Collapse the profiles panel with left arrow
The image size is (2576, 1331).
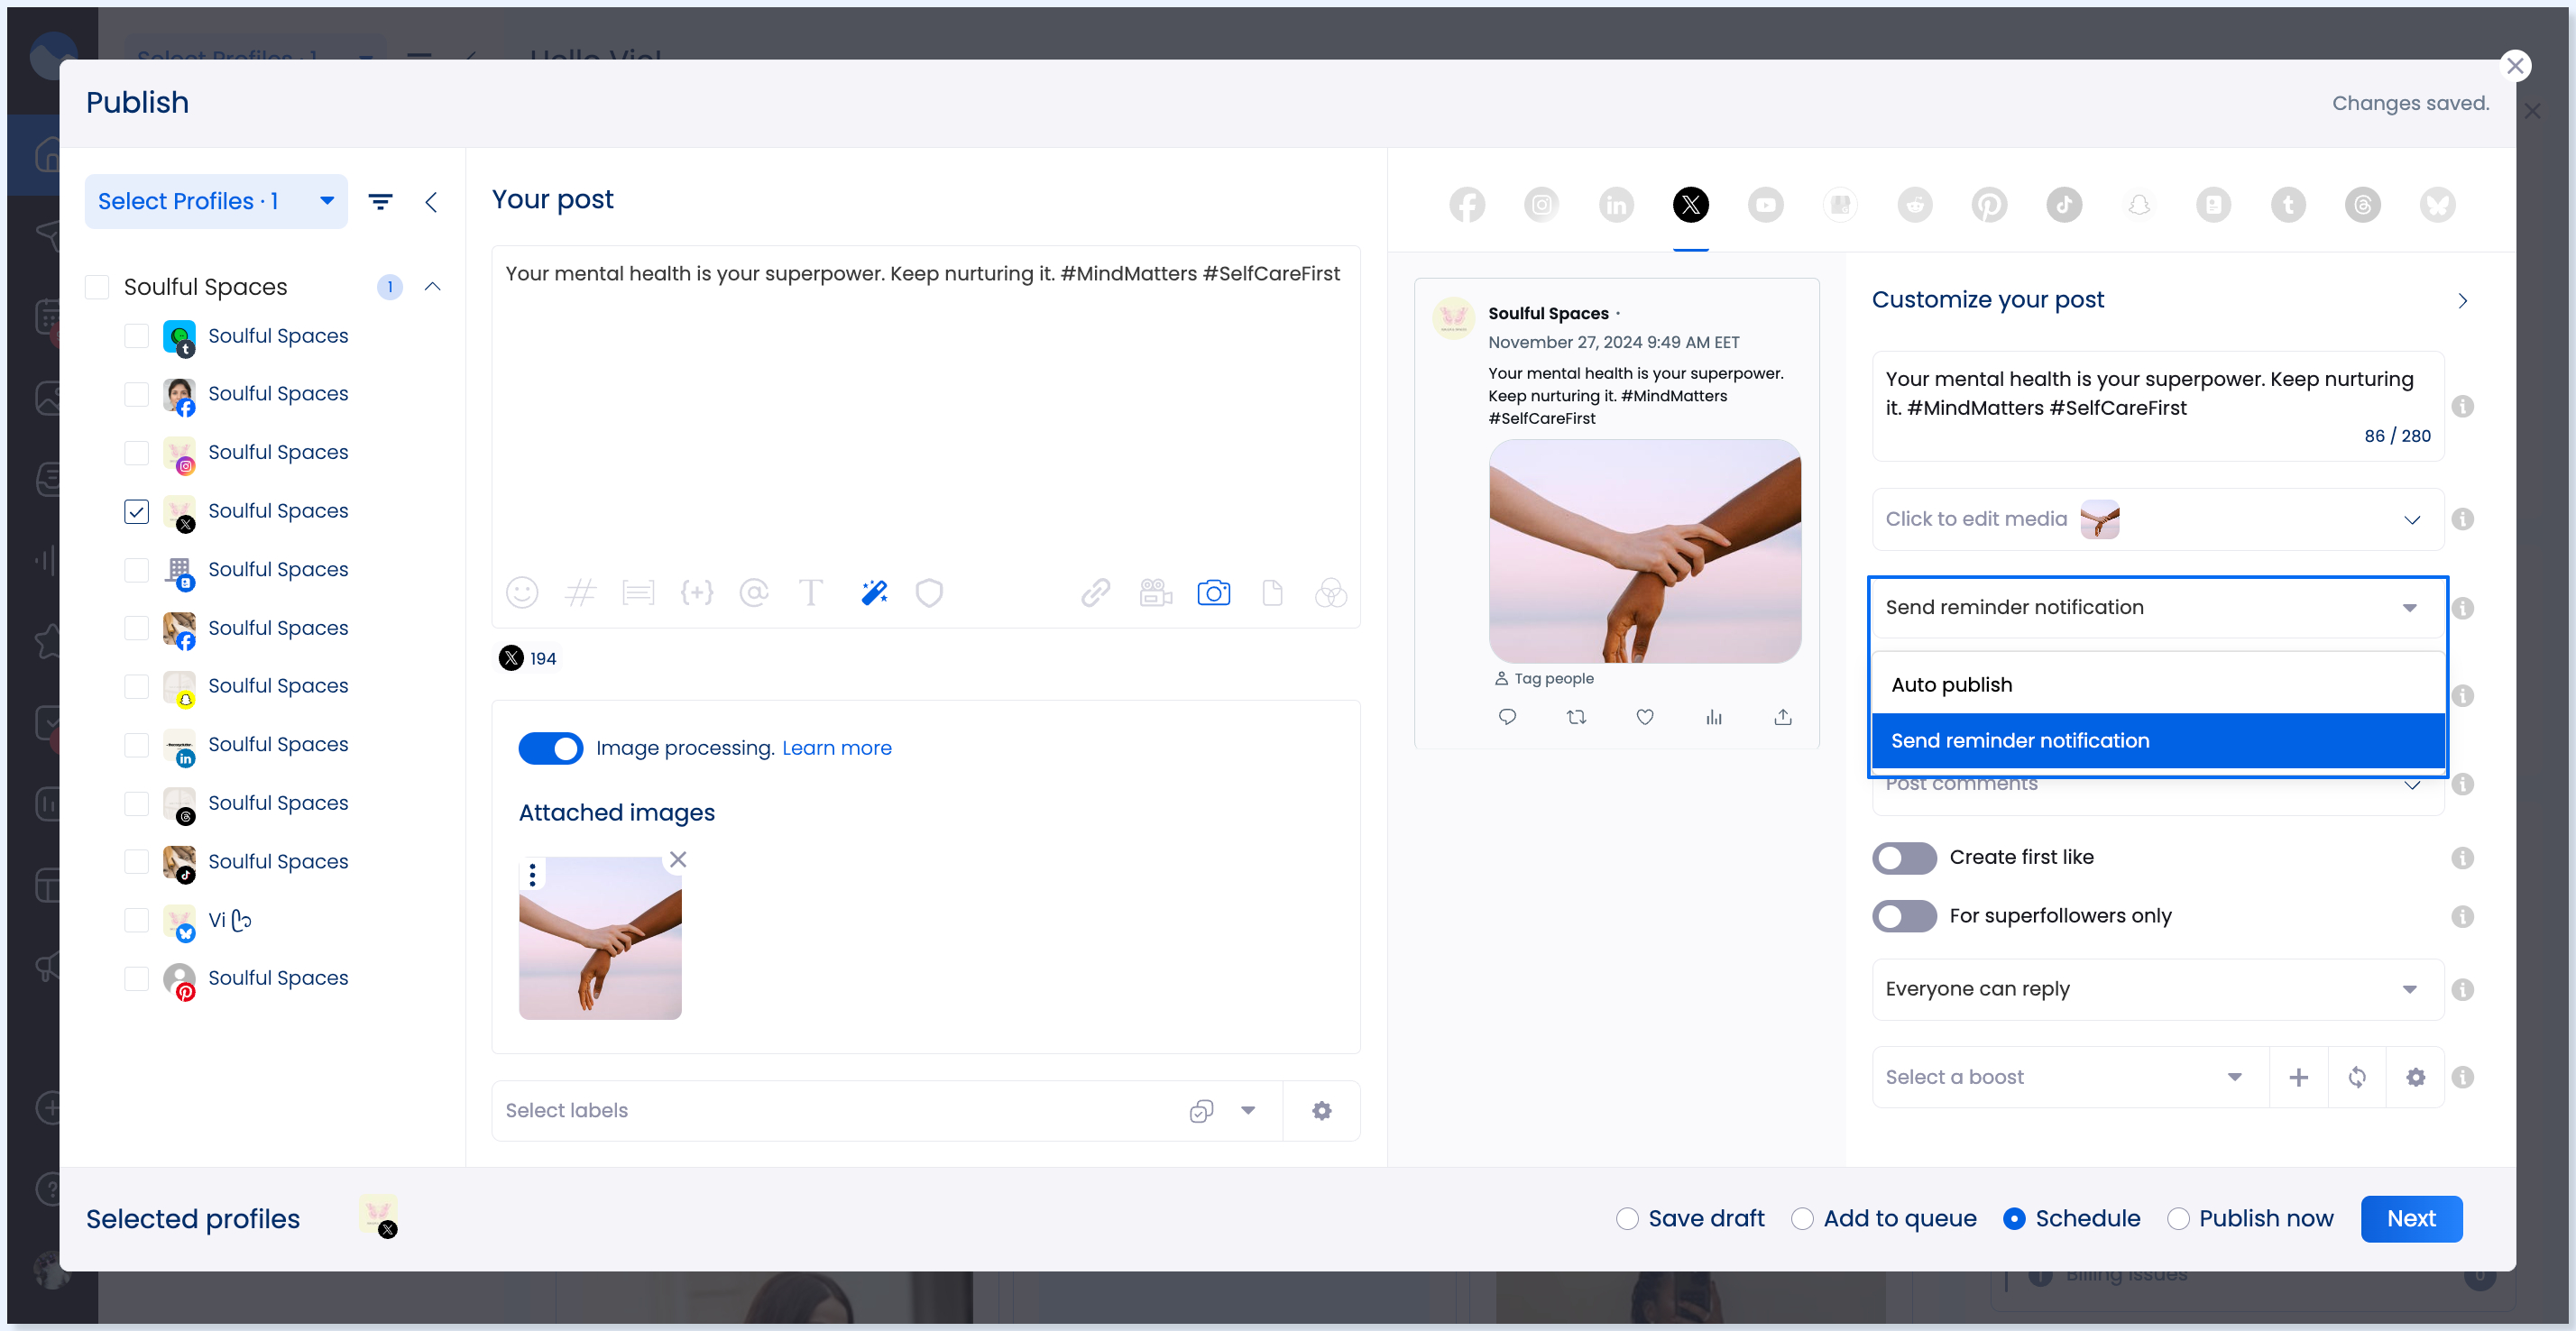click(431, 202)
